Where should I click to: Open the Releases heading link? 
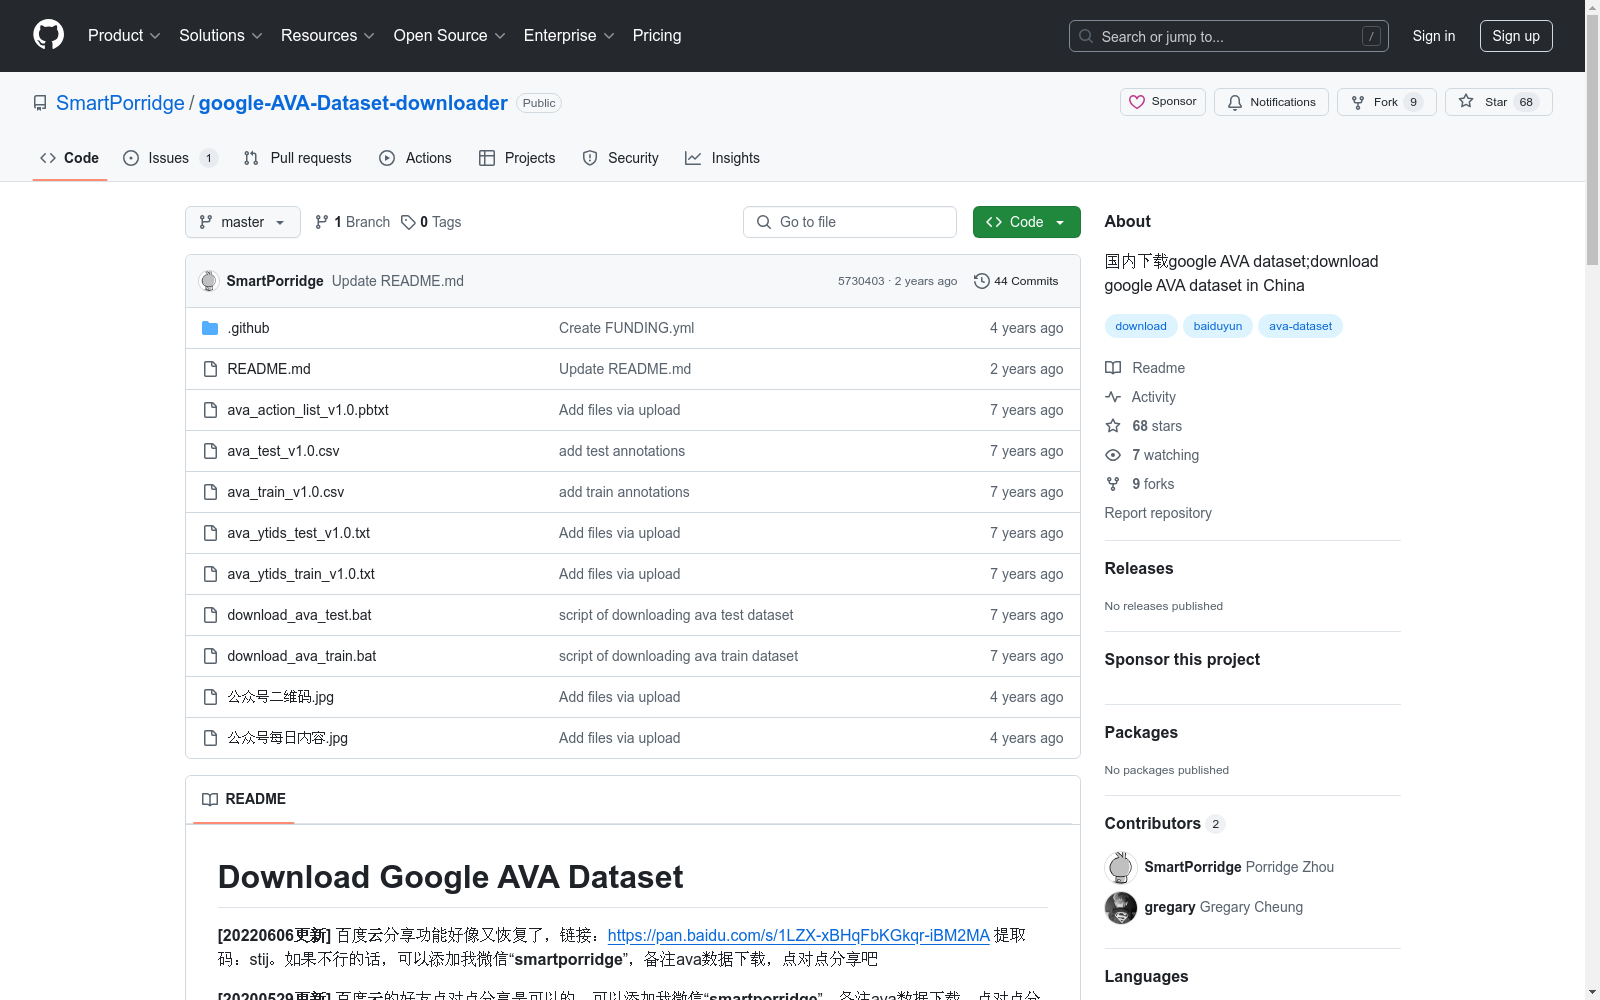(1139, 568)
